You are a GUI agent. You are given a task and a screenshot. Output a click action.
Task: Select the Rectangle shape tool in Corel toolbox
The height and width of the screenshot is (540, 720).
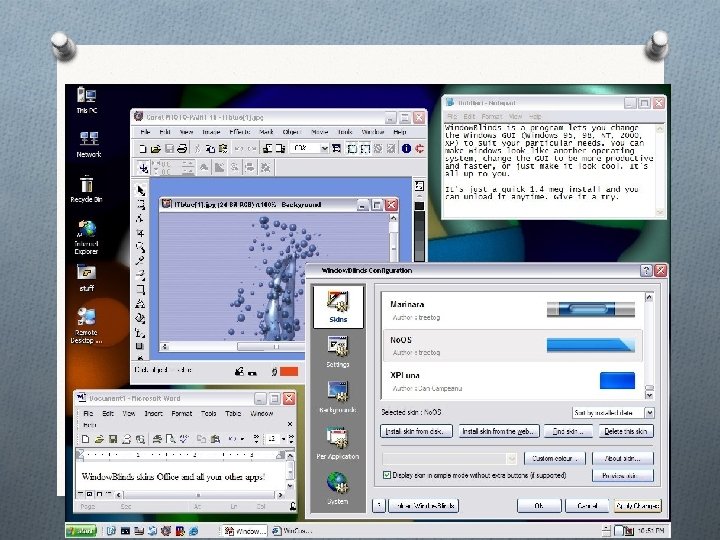pyautogui.click(x=141, y=290)
